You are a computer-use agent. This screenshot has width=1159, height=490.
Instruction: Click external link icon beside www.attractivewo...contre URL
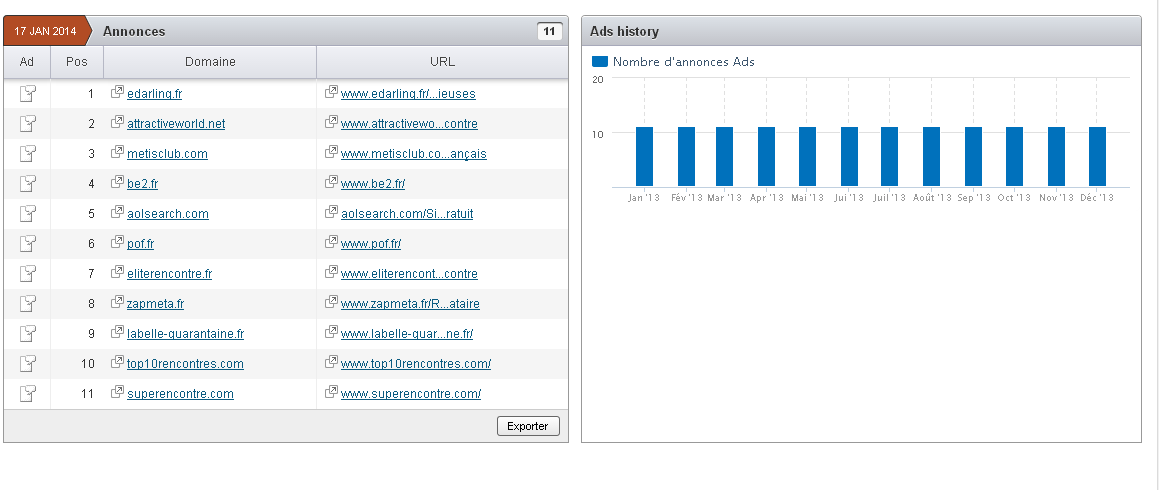(x=331, y=123)
